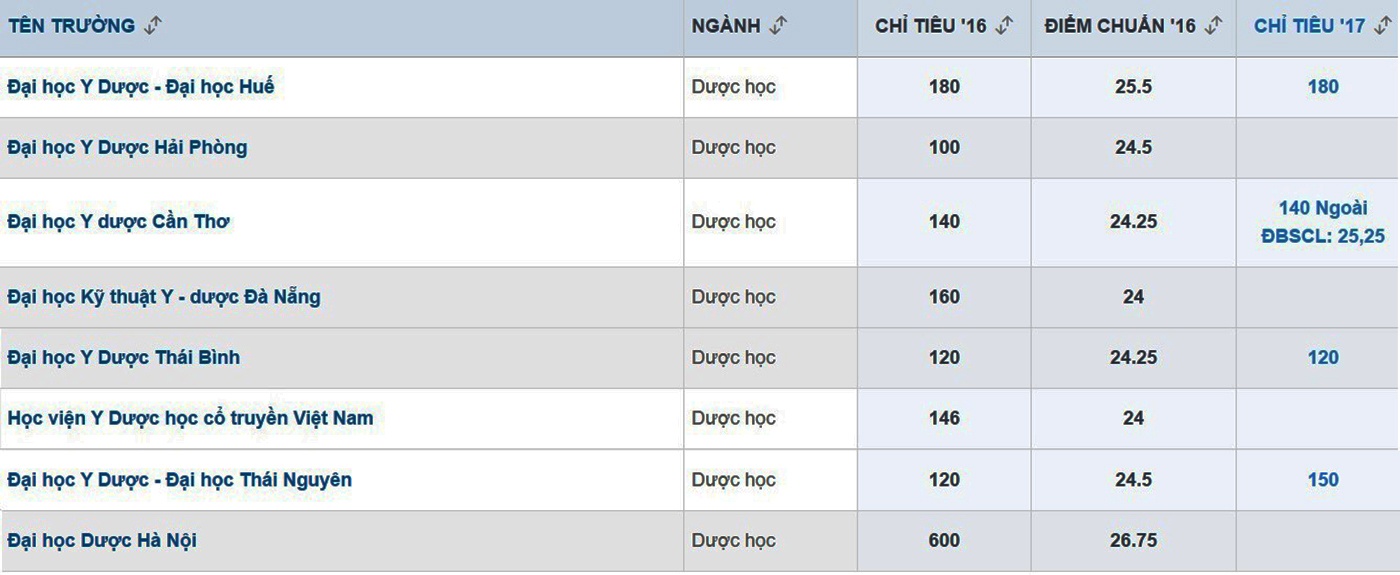Click 140 Ngoài ĐBSCL: 25,25 cell
The image size is (1400, 575).
point(1322,222)
